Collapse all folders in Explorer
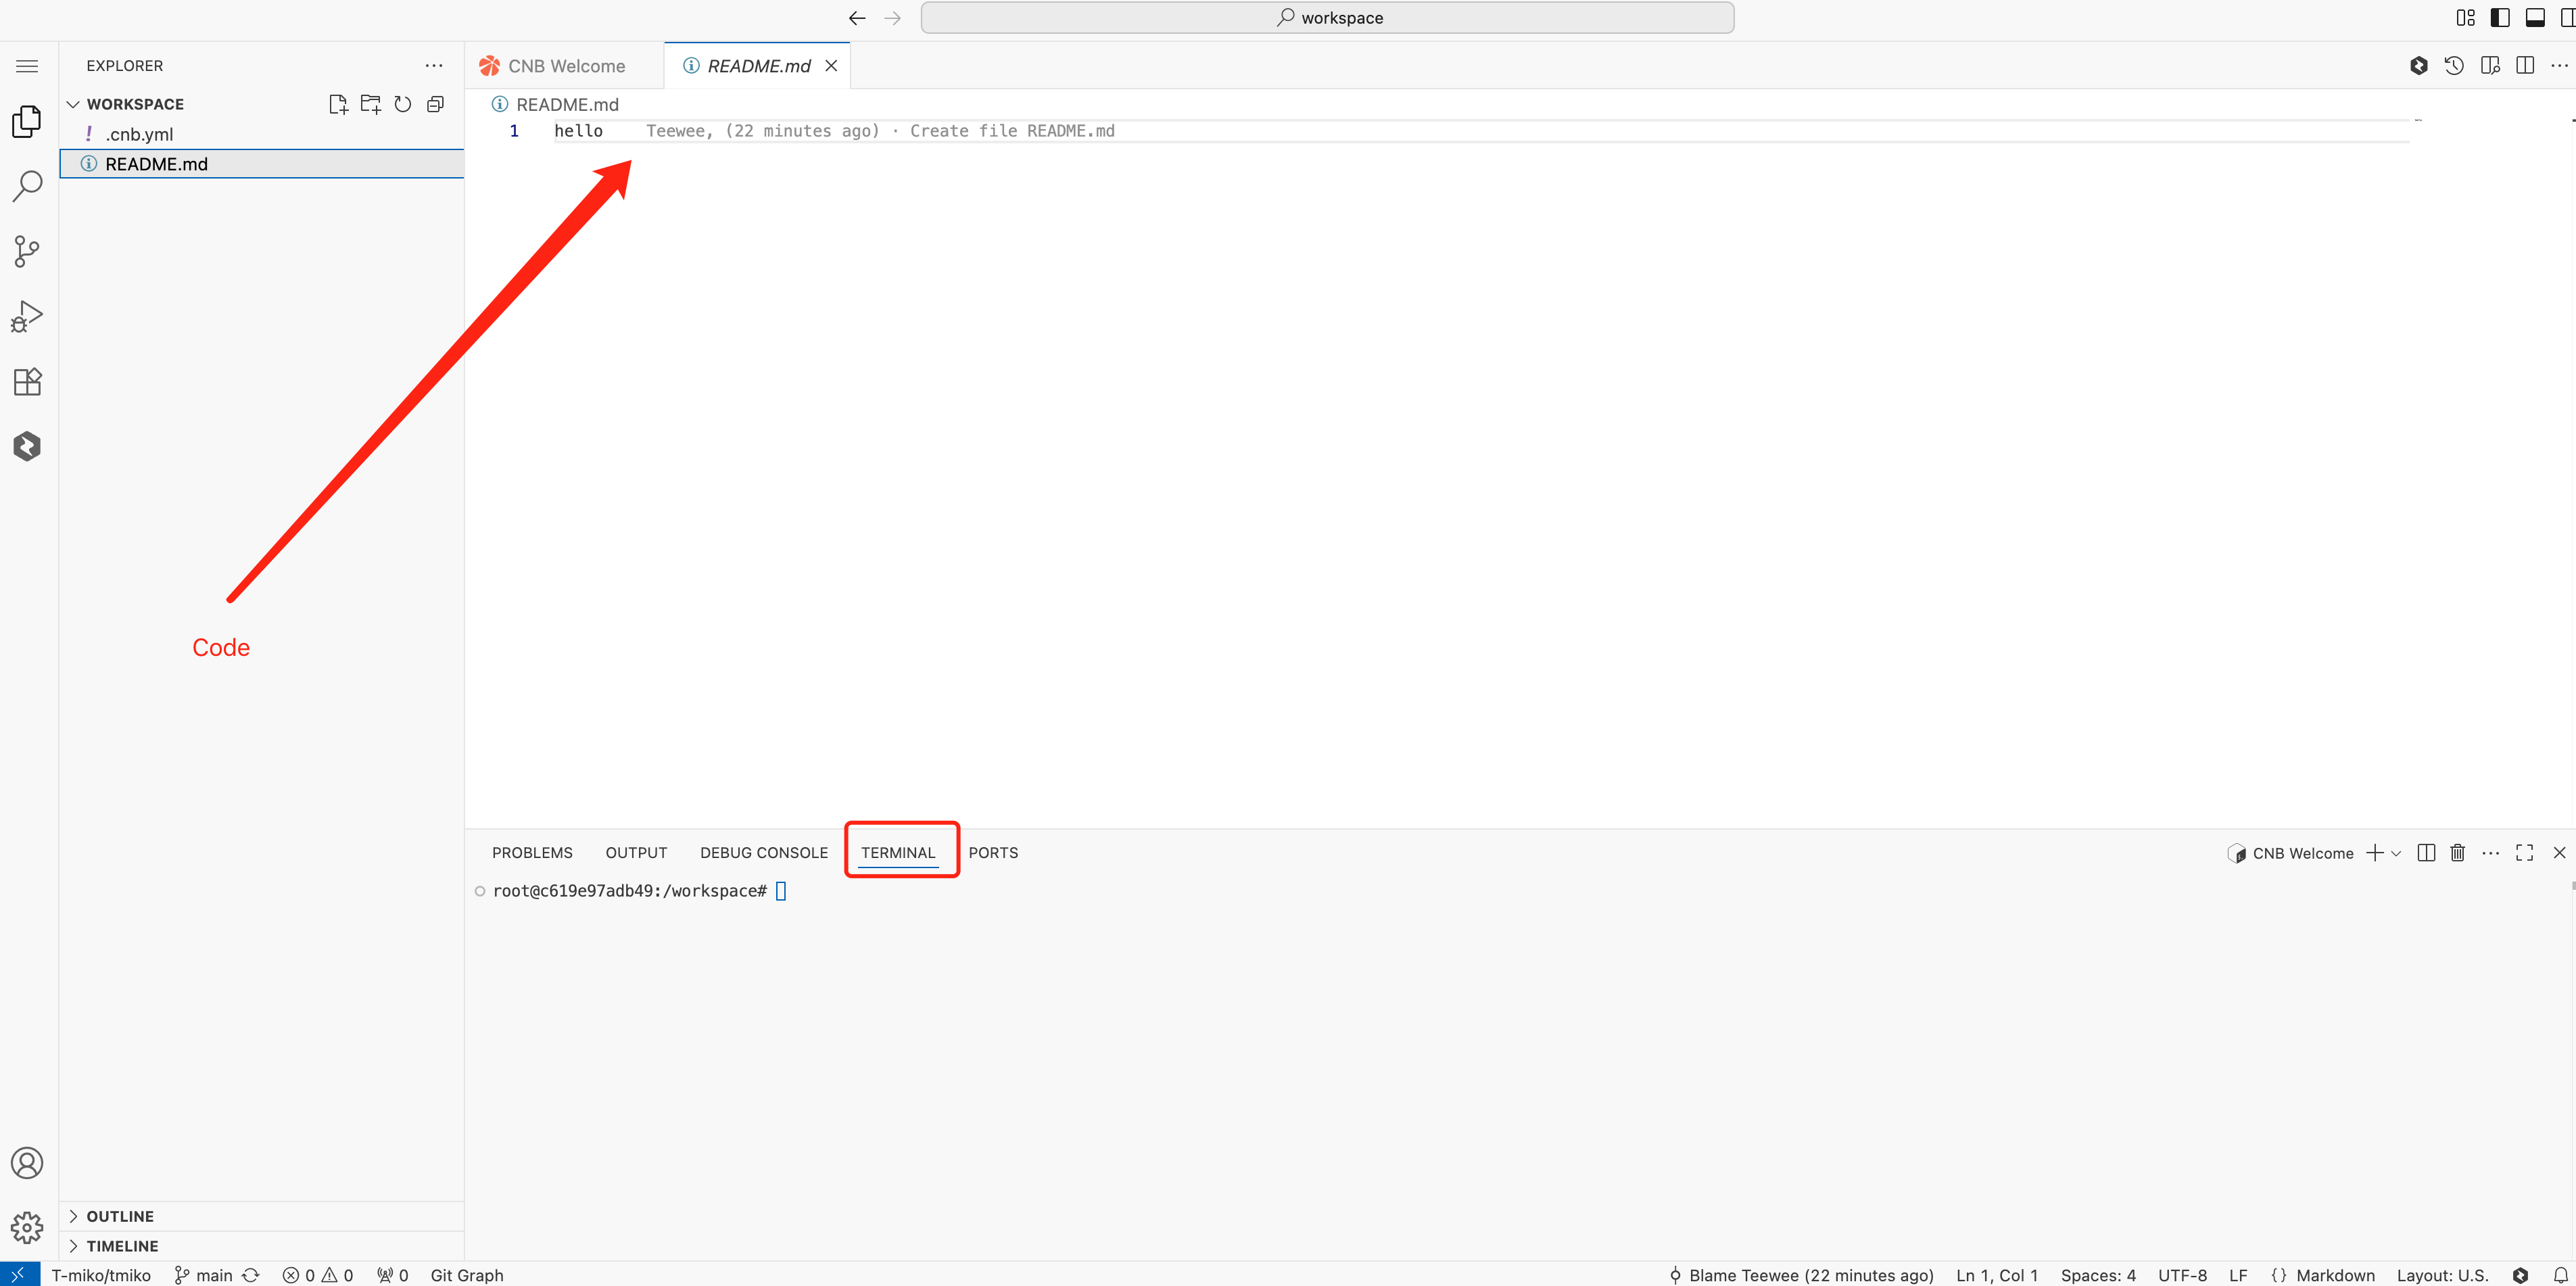Screen dimensions: 2576x1286 click(435, 104)
